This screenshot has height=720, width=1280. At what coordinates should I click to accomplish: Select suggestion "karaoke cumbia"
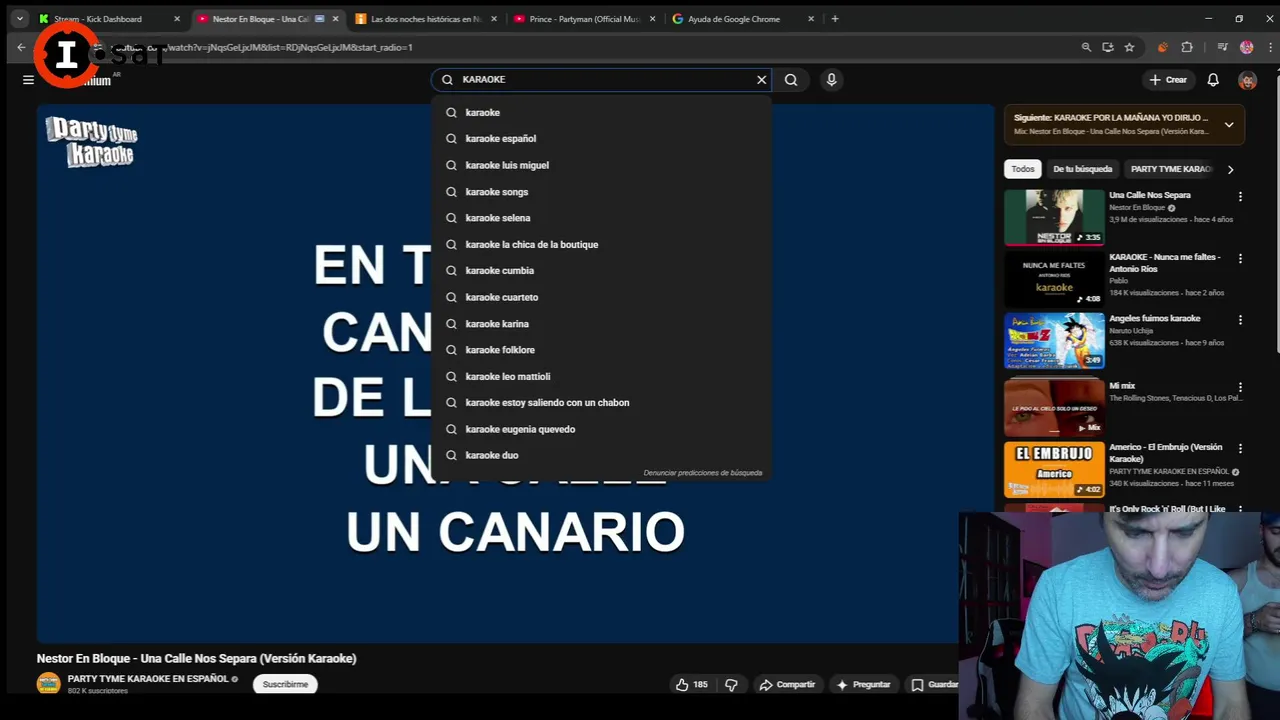pos(602,271)
